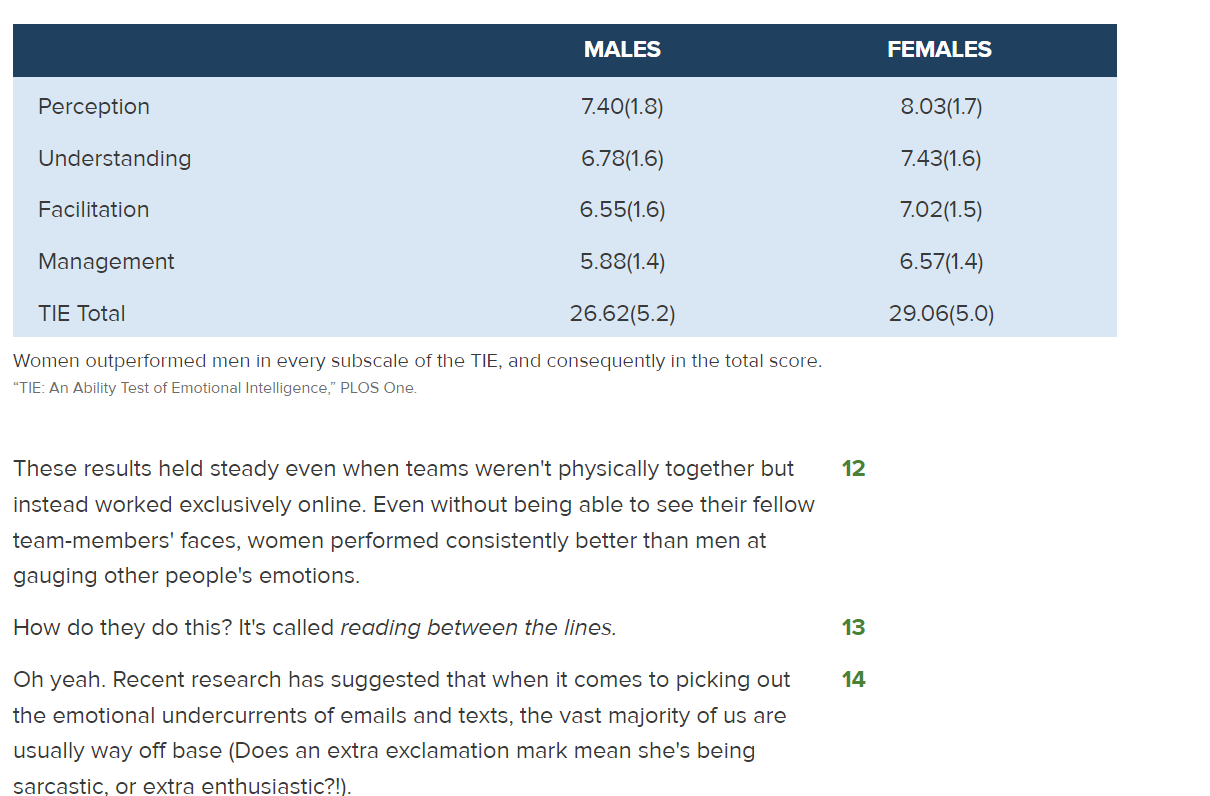Click the Management row label

click(106, 262)
